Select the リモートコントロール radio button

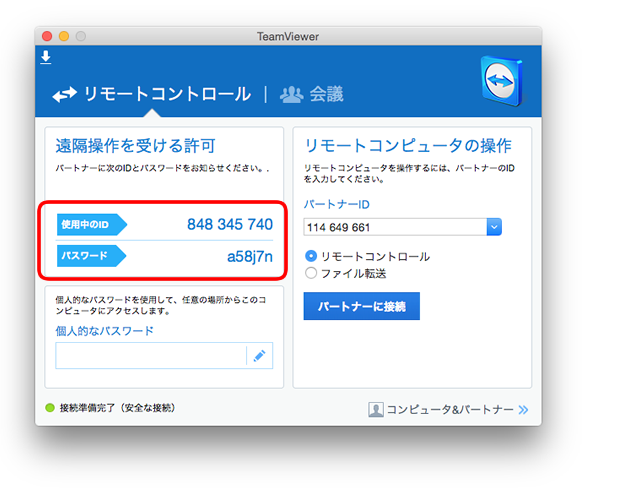click(x=311, y=256)
